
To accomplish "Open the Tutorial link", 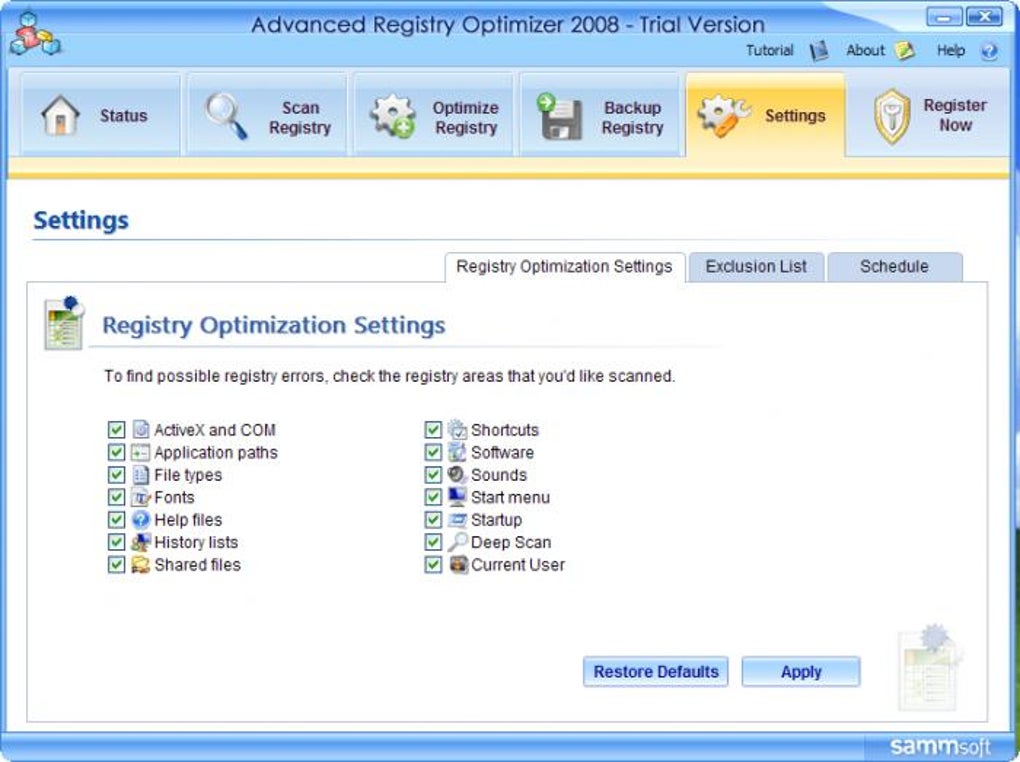I will (770, 51).
